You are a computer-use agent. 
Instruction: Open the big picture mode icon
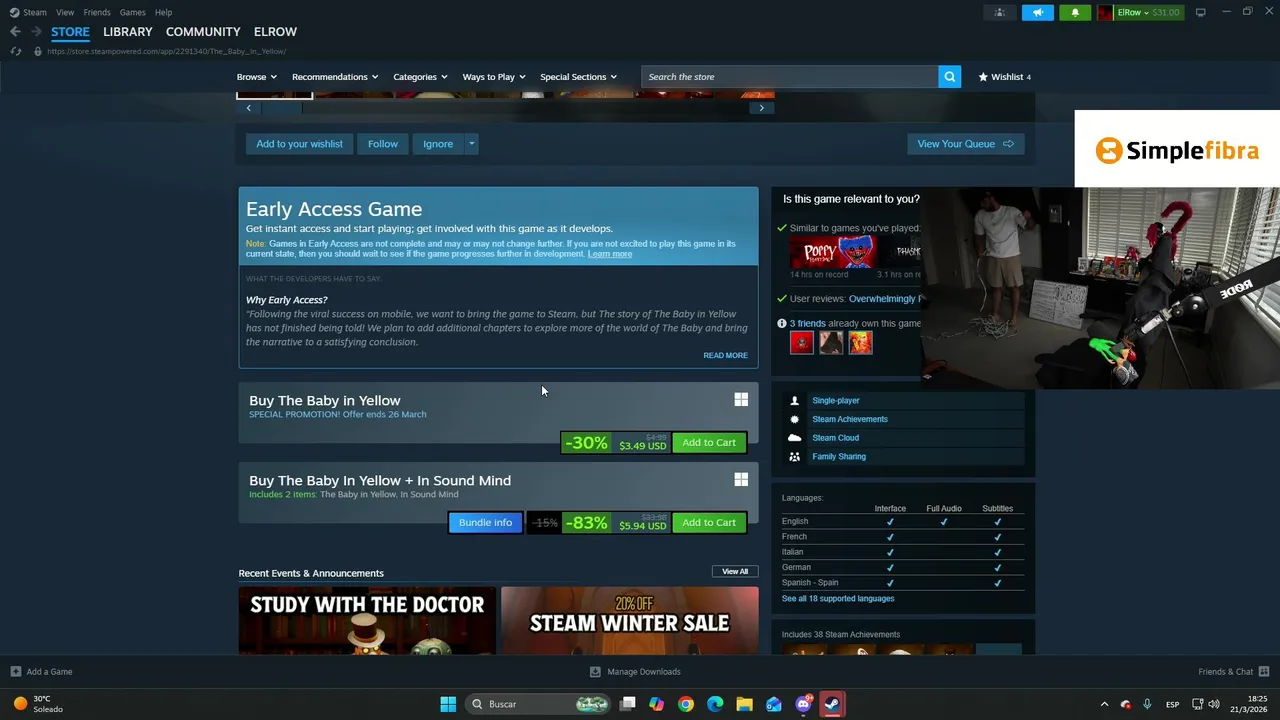pyautogui.click(x=1200, y=12)
